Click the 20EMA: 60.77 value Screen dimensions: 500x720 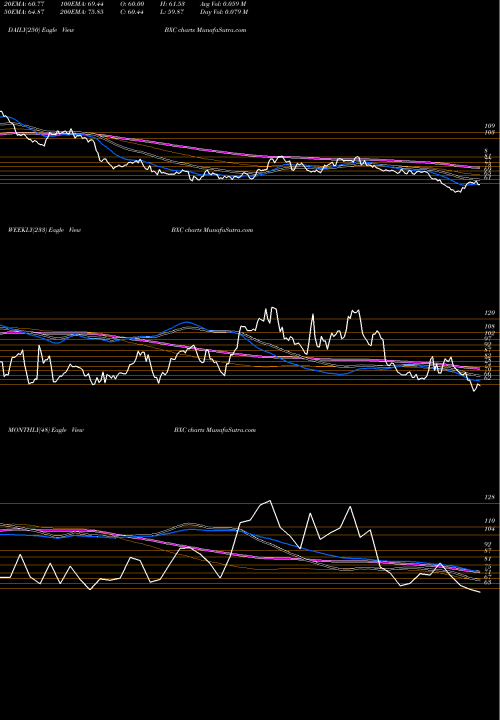(x=22, y=4)
